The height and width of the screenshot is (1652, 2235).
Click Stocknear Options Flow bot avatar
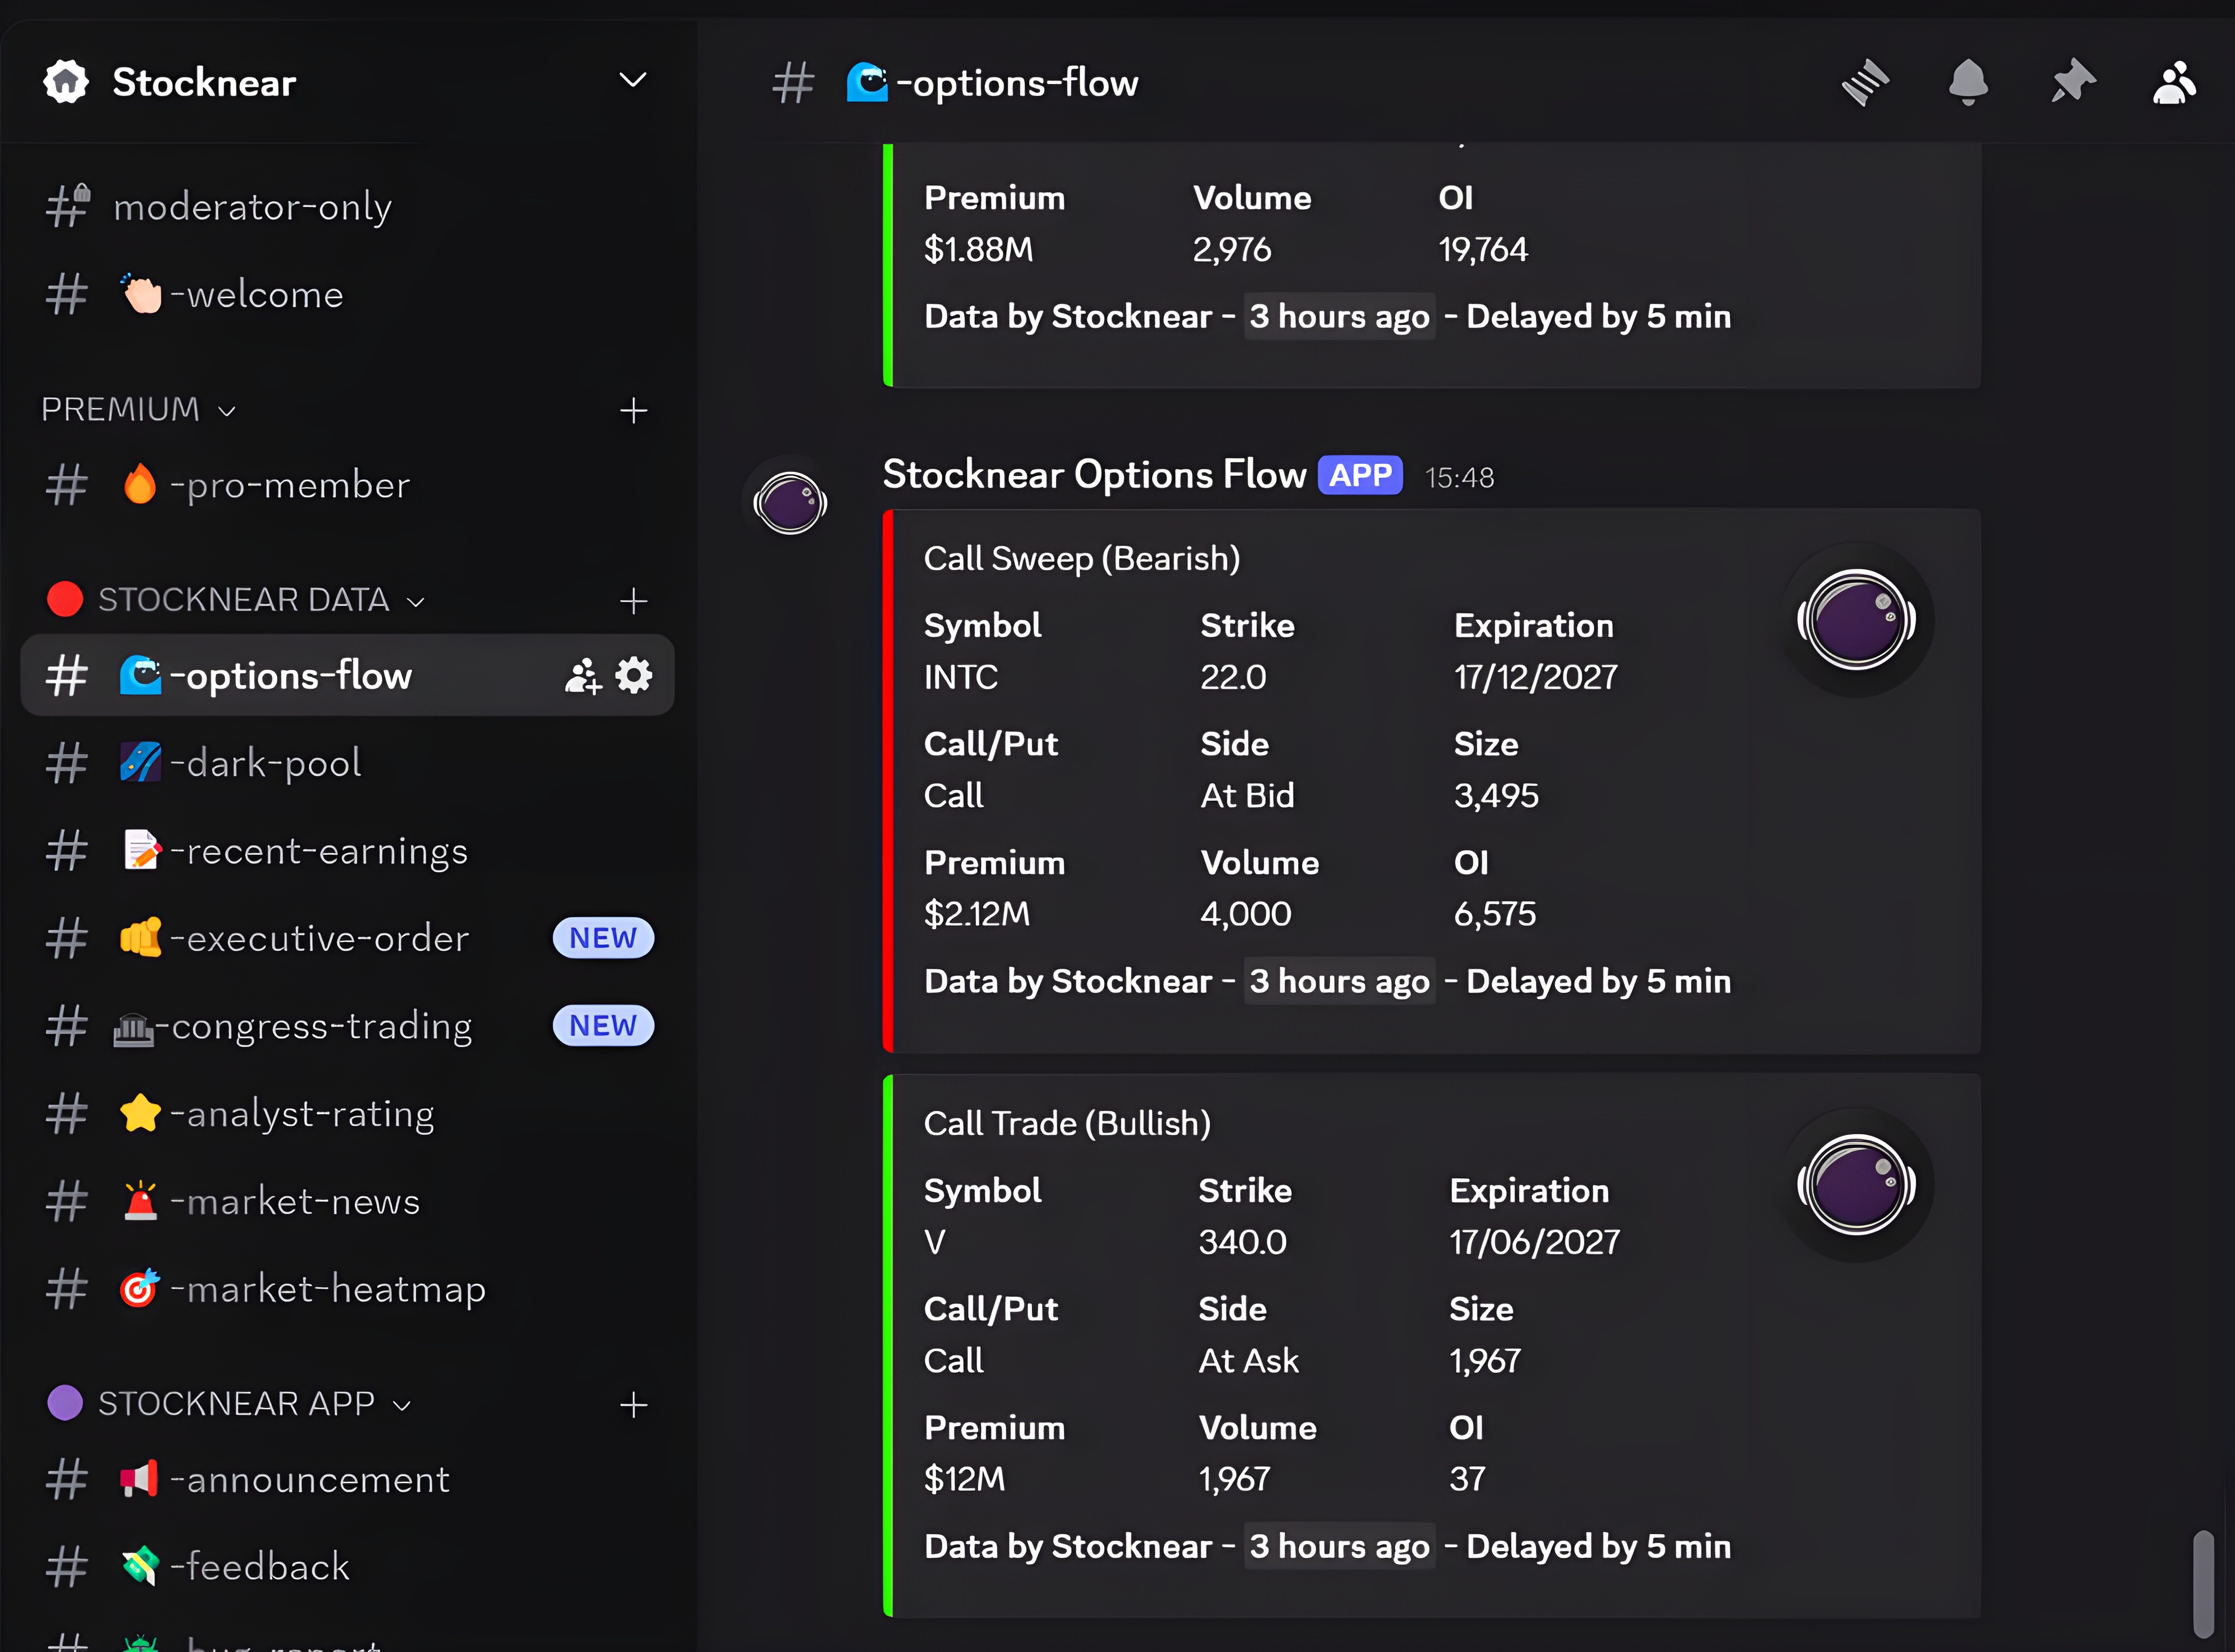point(790,502)
